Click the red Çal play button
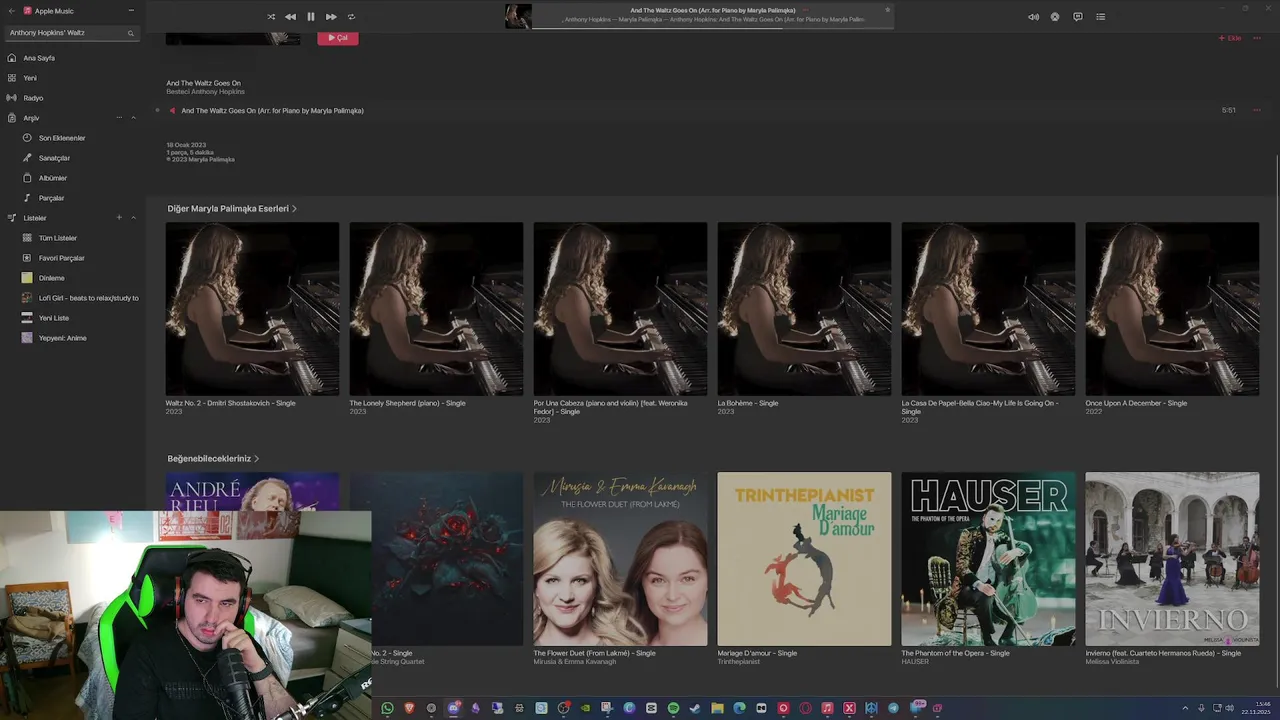The height and width of the screenshot is (720, 1280). point(338,38)
